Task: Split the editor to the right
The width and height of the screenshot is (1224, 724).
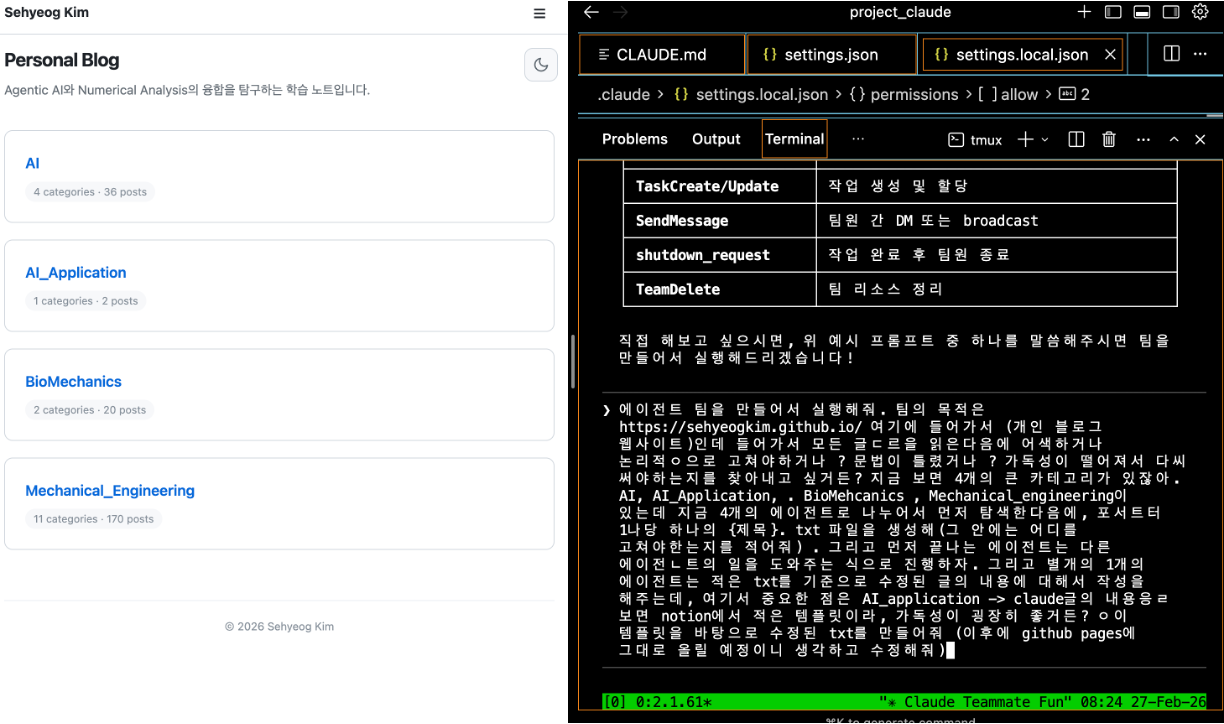Action: point(1171,54)
